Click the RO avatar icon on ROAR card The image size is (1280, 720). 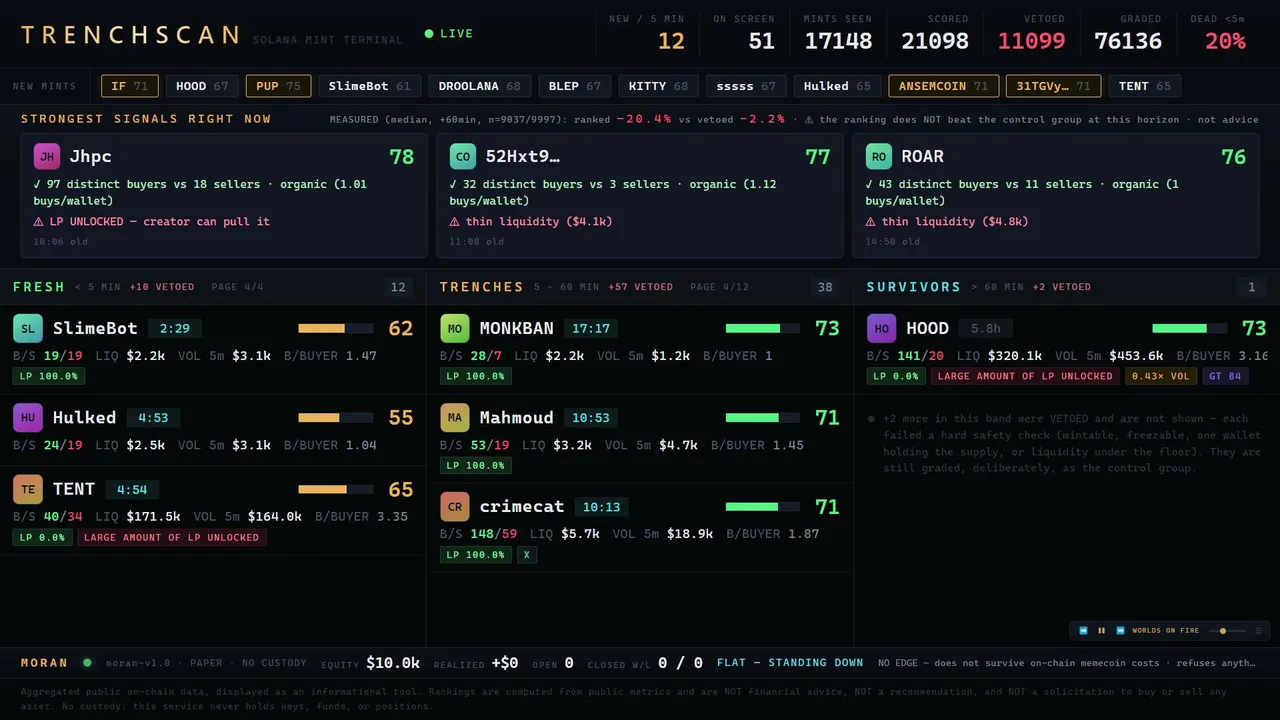[x=879, y=157]
